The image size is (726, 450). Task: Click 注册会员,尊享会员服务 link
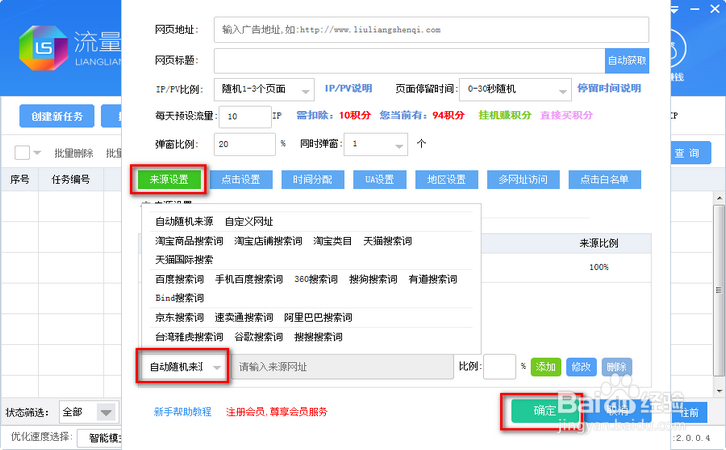tap(276, 412)
